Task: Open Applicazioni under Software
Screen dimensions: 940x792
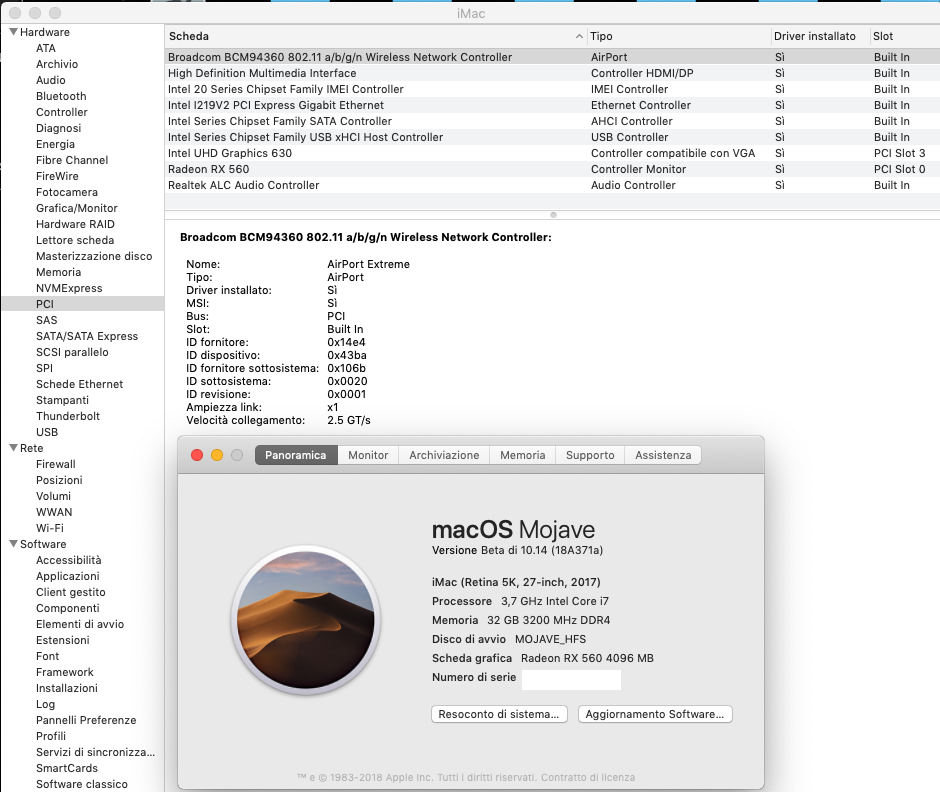Action: pos(68,576)
